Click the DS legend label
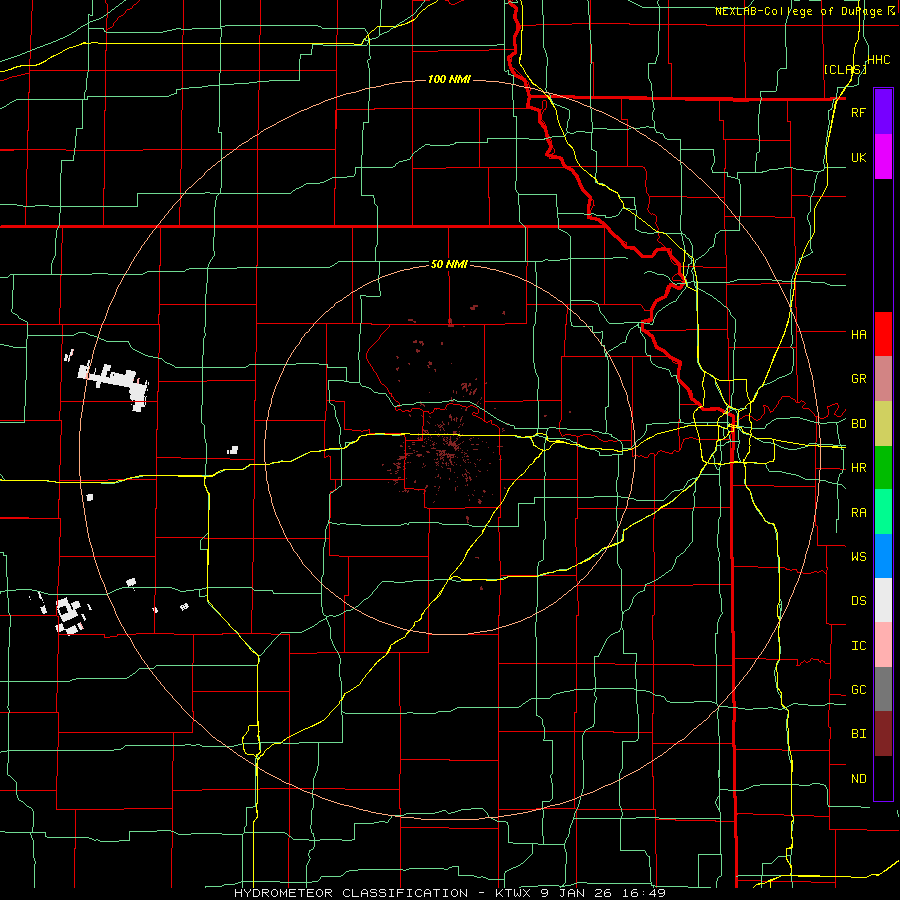The height and width of the screenshot is (900, 900). coord(858,601)
